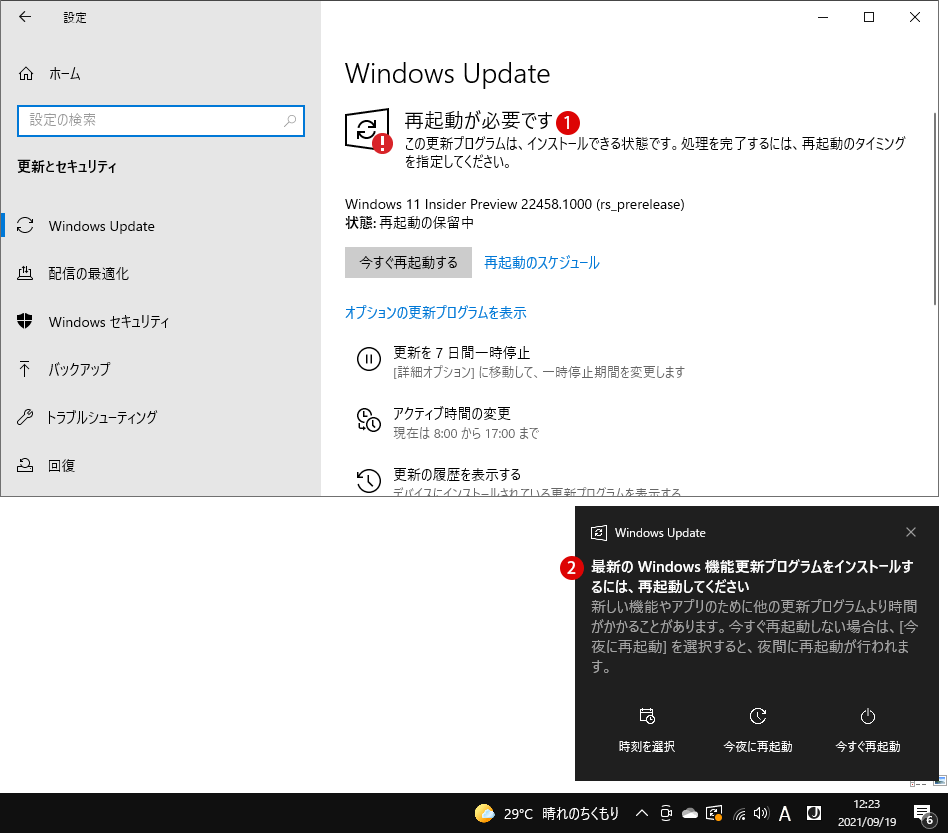Screen dimensions: 948x833
Task: Click the 設定の検索 search field
Action: (x=161, y=120)
